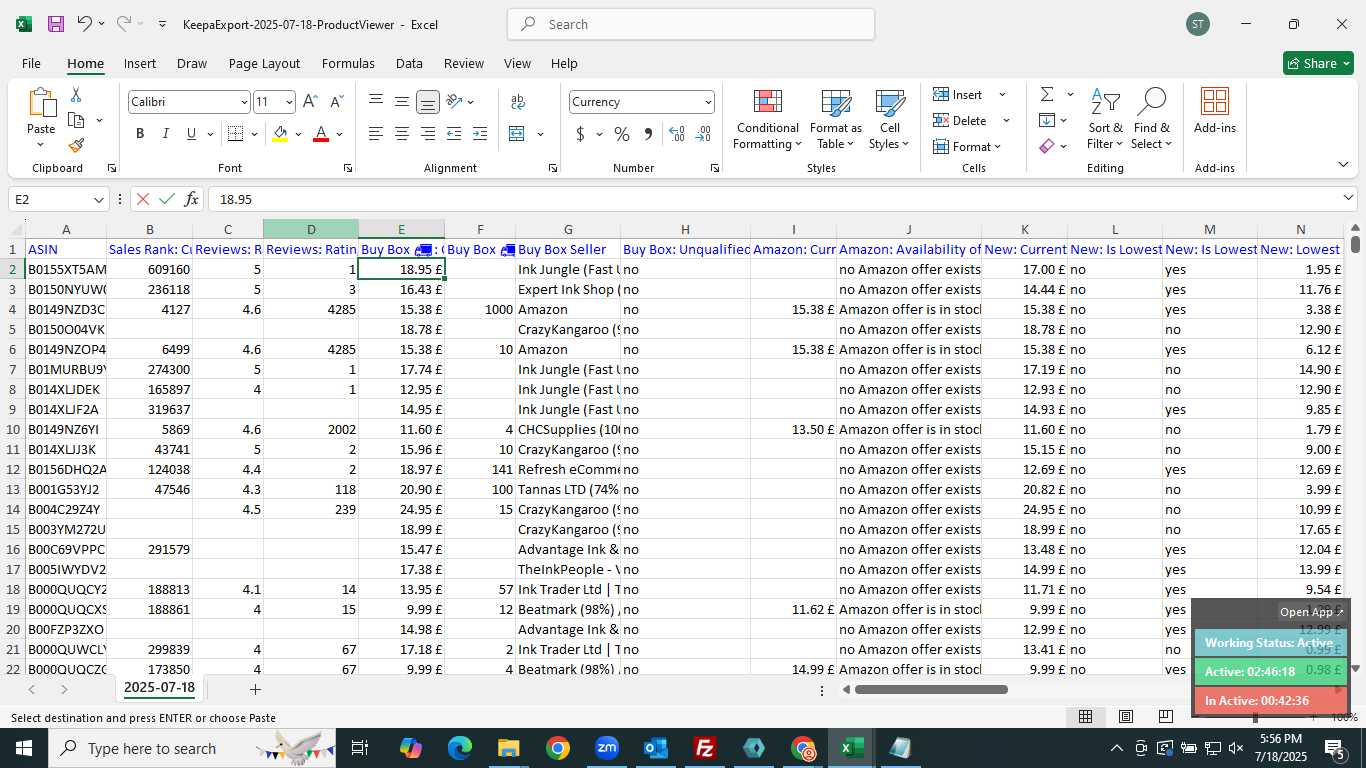Increase font size with larger A icon

pos(310,102)
